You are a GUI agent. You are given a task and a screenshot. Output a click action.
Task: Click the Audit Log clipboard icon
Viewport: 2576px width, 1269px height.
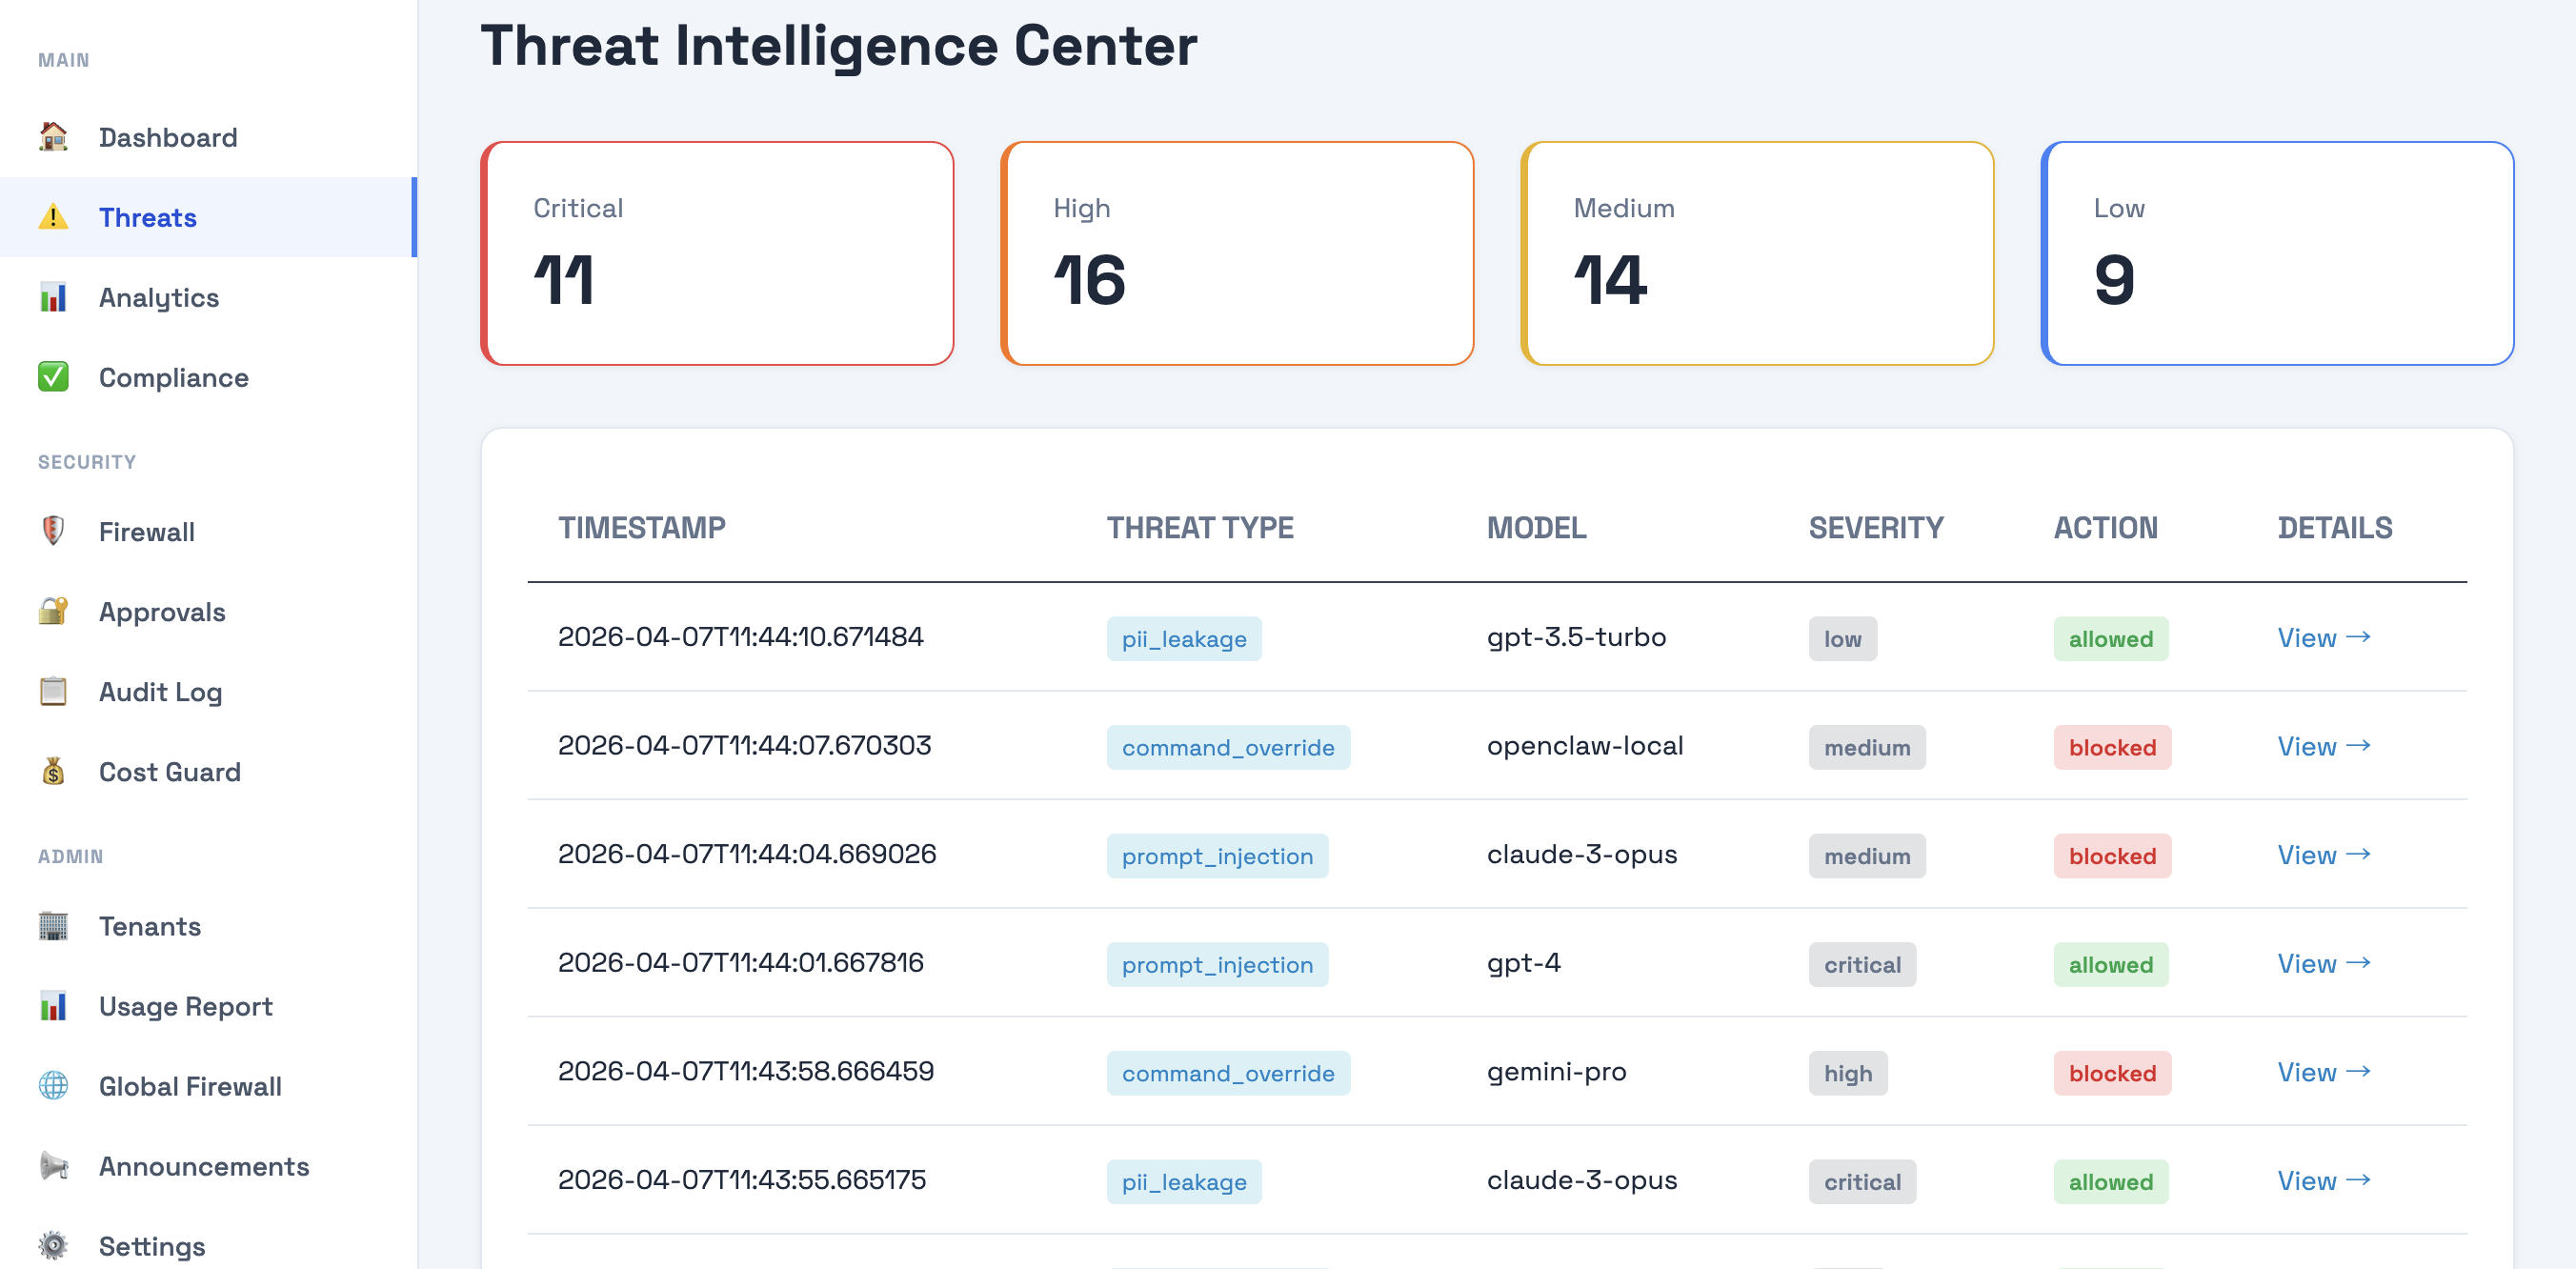coord(53,691)
